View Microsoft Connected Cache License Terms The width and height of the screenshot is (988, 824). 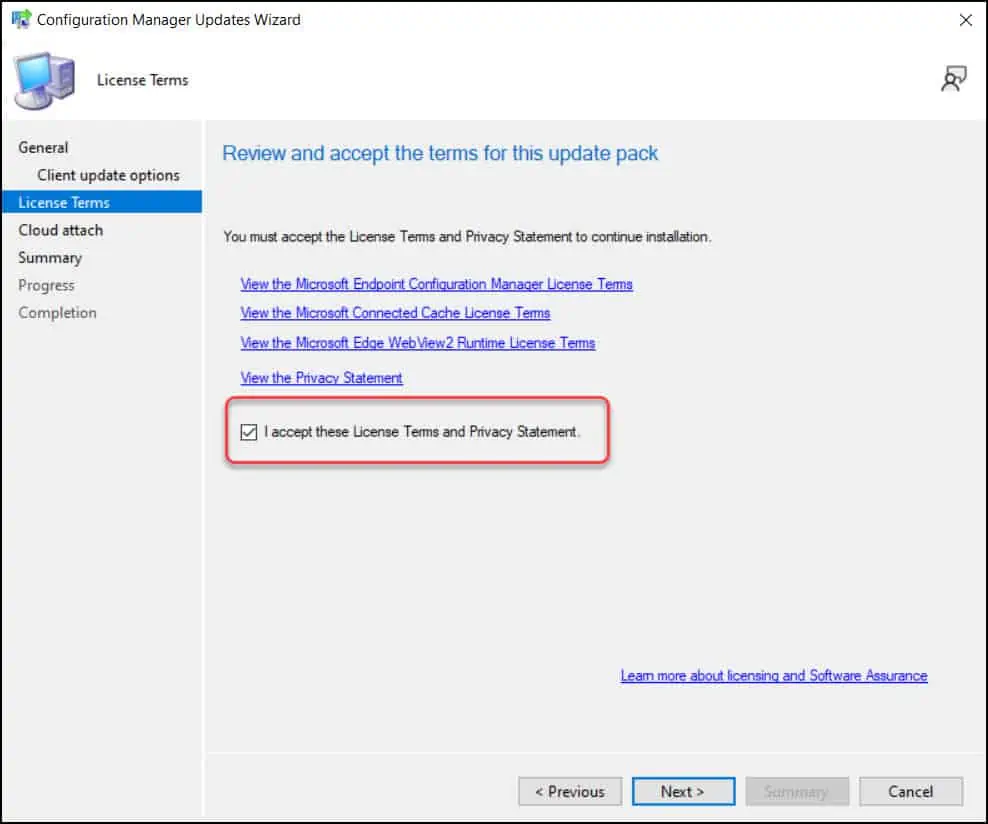pos(395,313)
